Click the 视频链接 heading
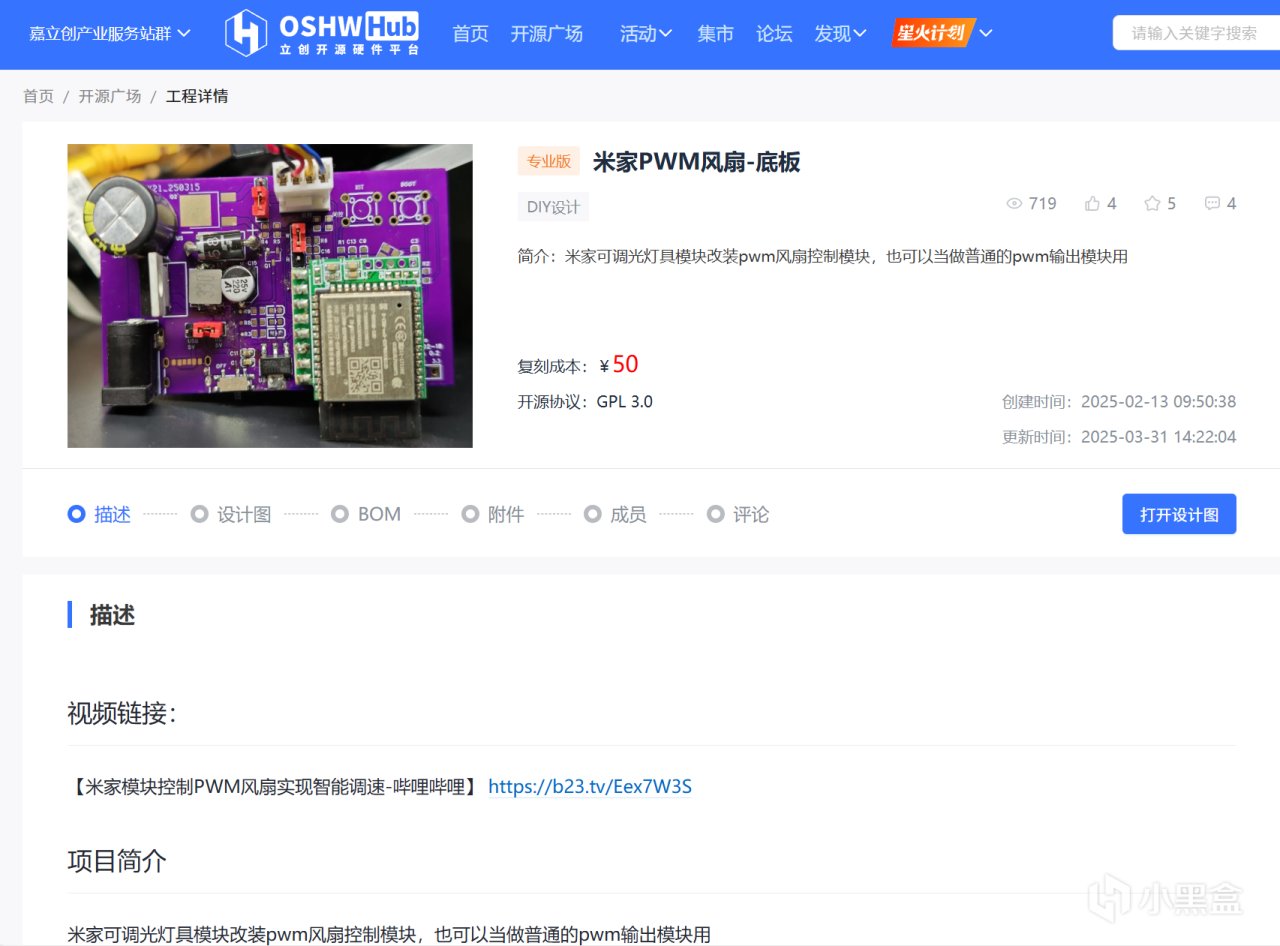The width and height of the screenshot is (1280, 946). click(122, 714)
